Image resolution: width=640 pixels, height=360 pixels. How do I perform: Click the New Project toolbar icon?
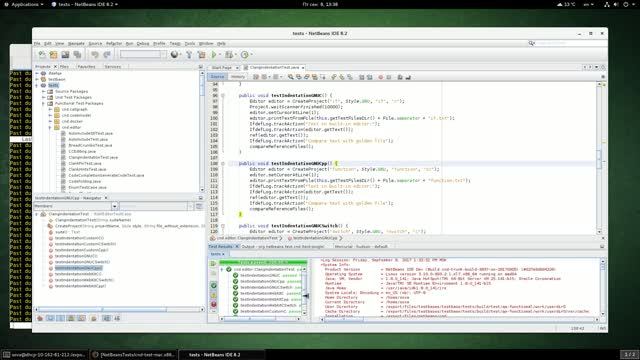tap(53, 54)
